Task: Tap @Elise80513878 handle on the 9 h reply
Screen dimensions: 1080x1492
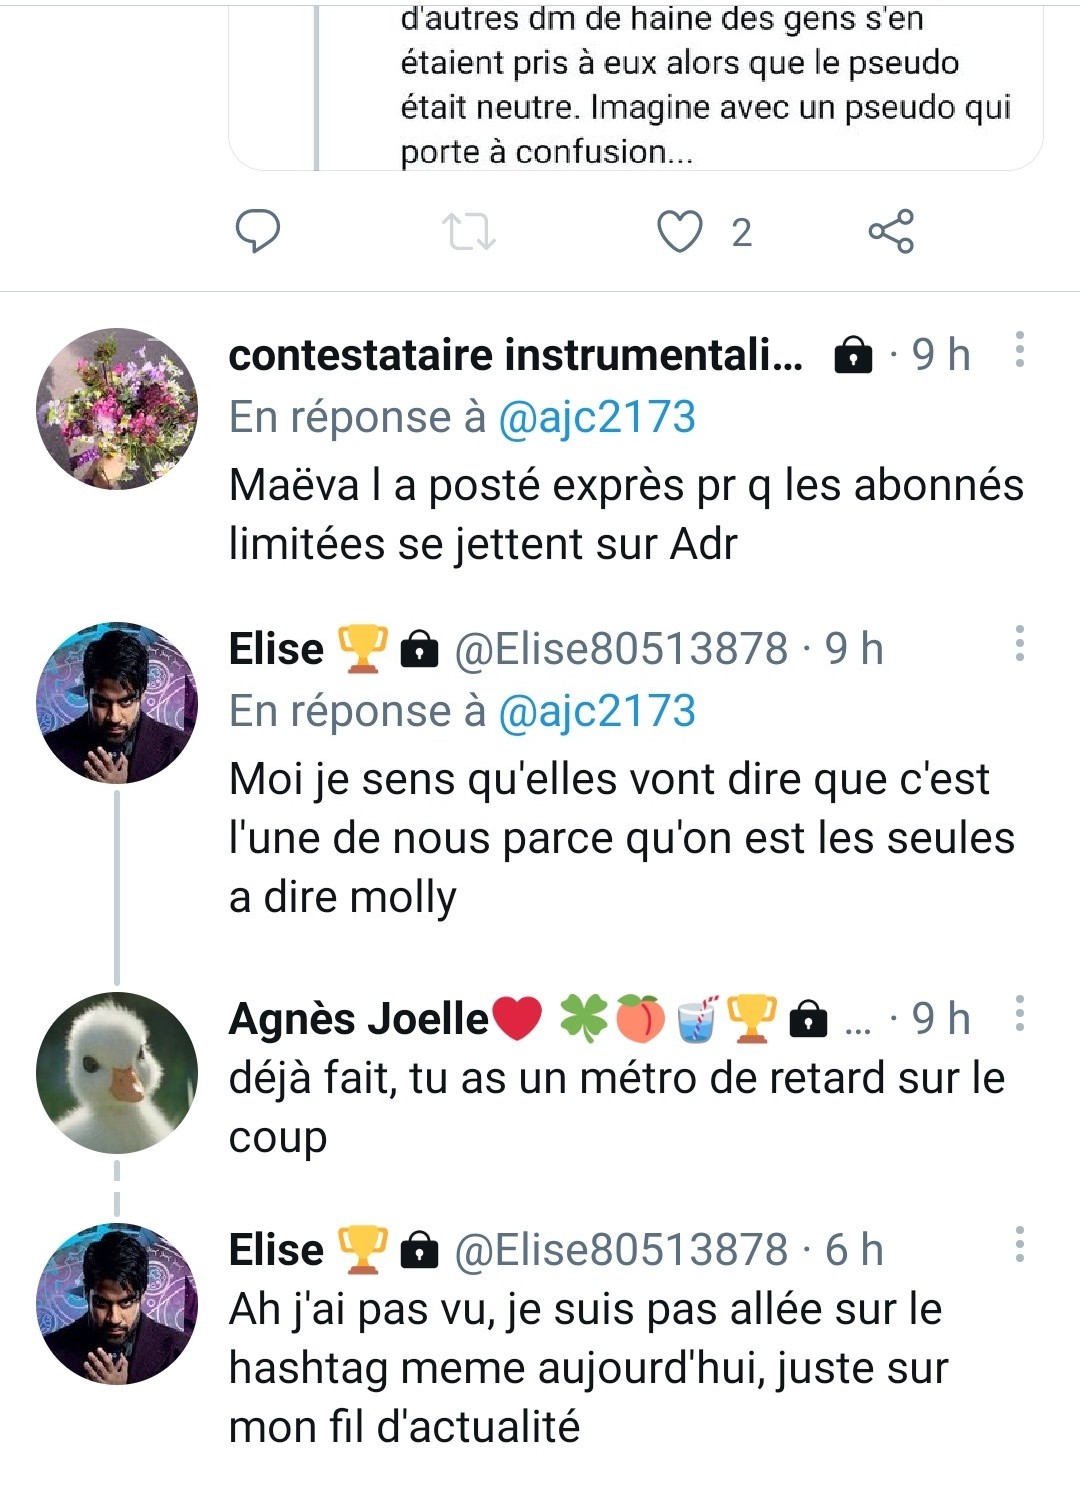Action: [621, 649]
